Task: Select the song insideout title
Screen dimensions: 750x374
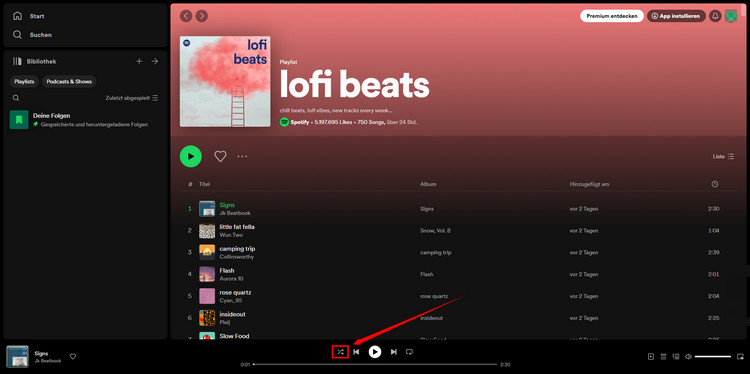Action: 232,315
